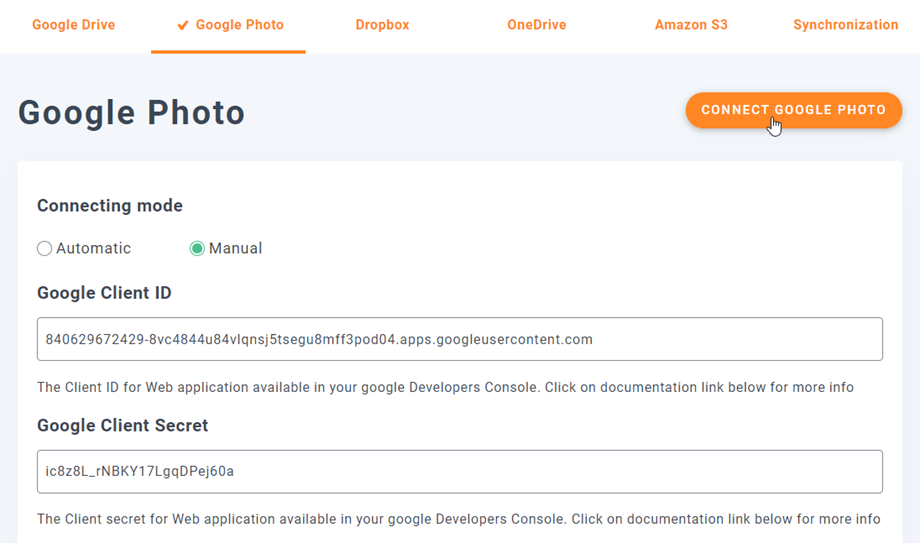Click the Google Client Secret field label
Viewport: 920px width, 543px height.
click(x=122, y=425)
